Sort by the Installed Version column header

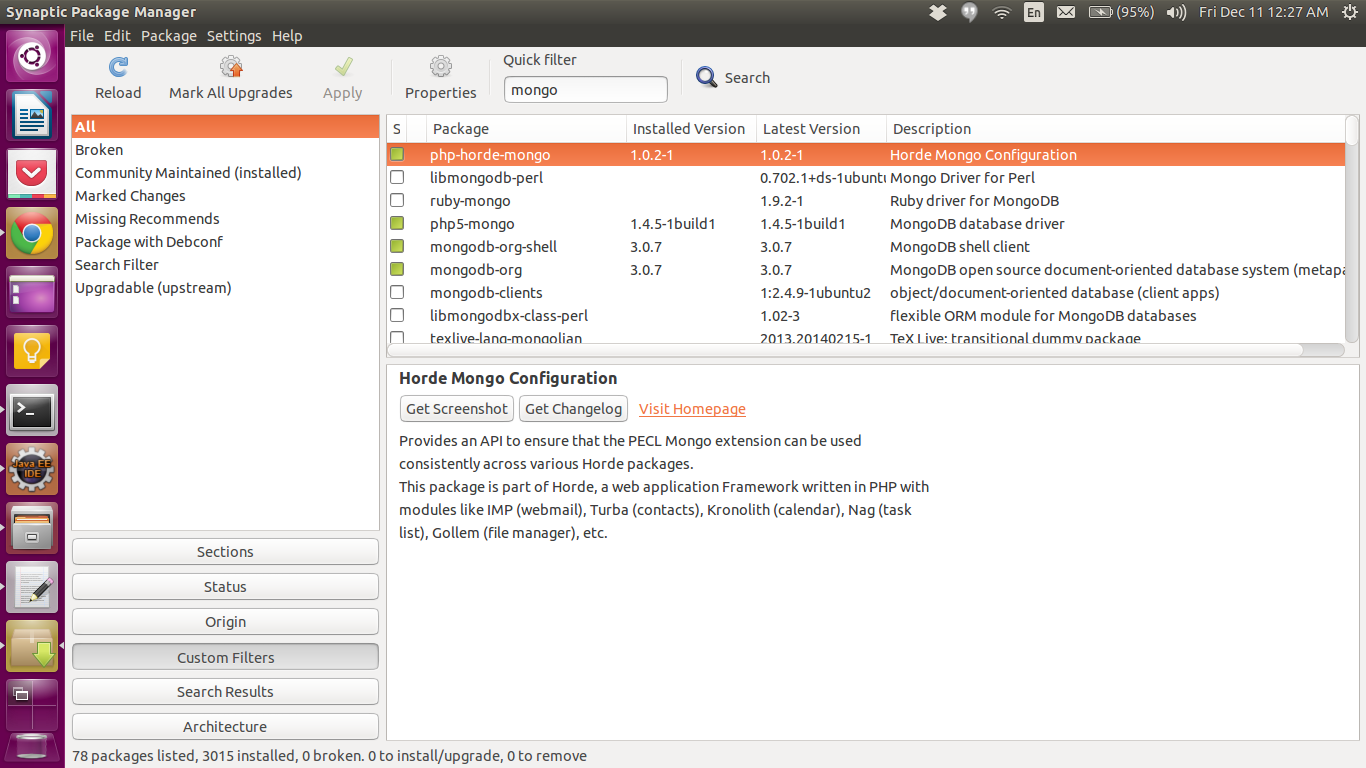pos(691,129)
